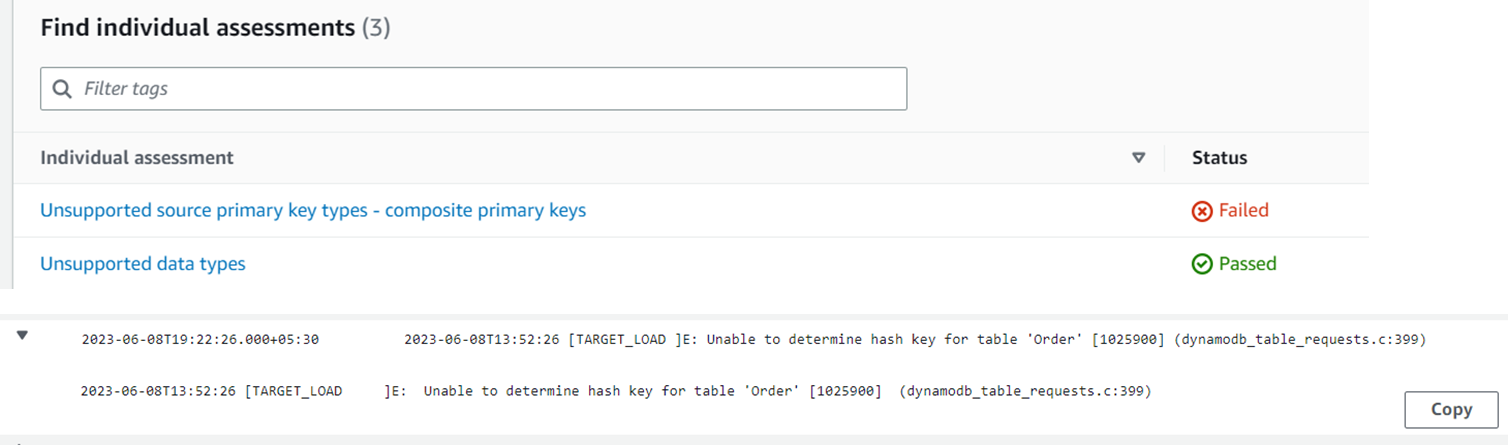Click the red Failed status icon
1508x445 pixels.
coord(1202,211)
